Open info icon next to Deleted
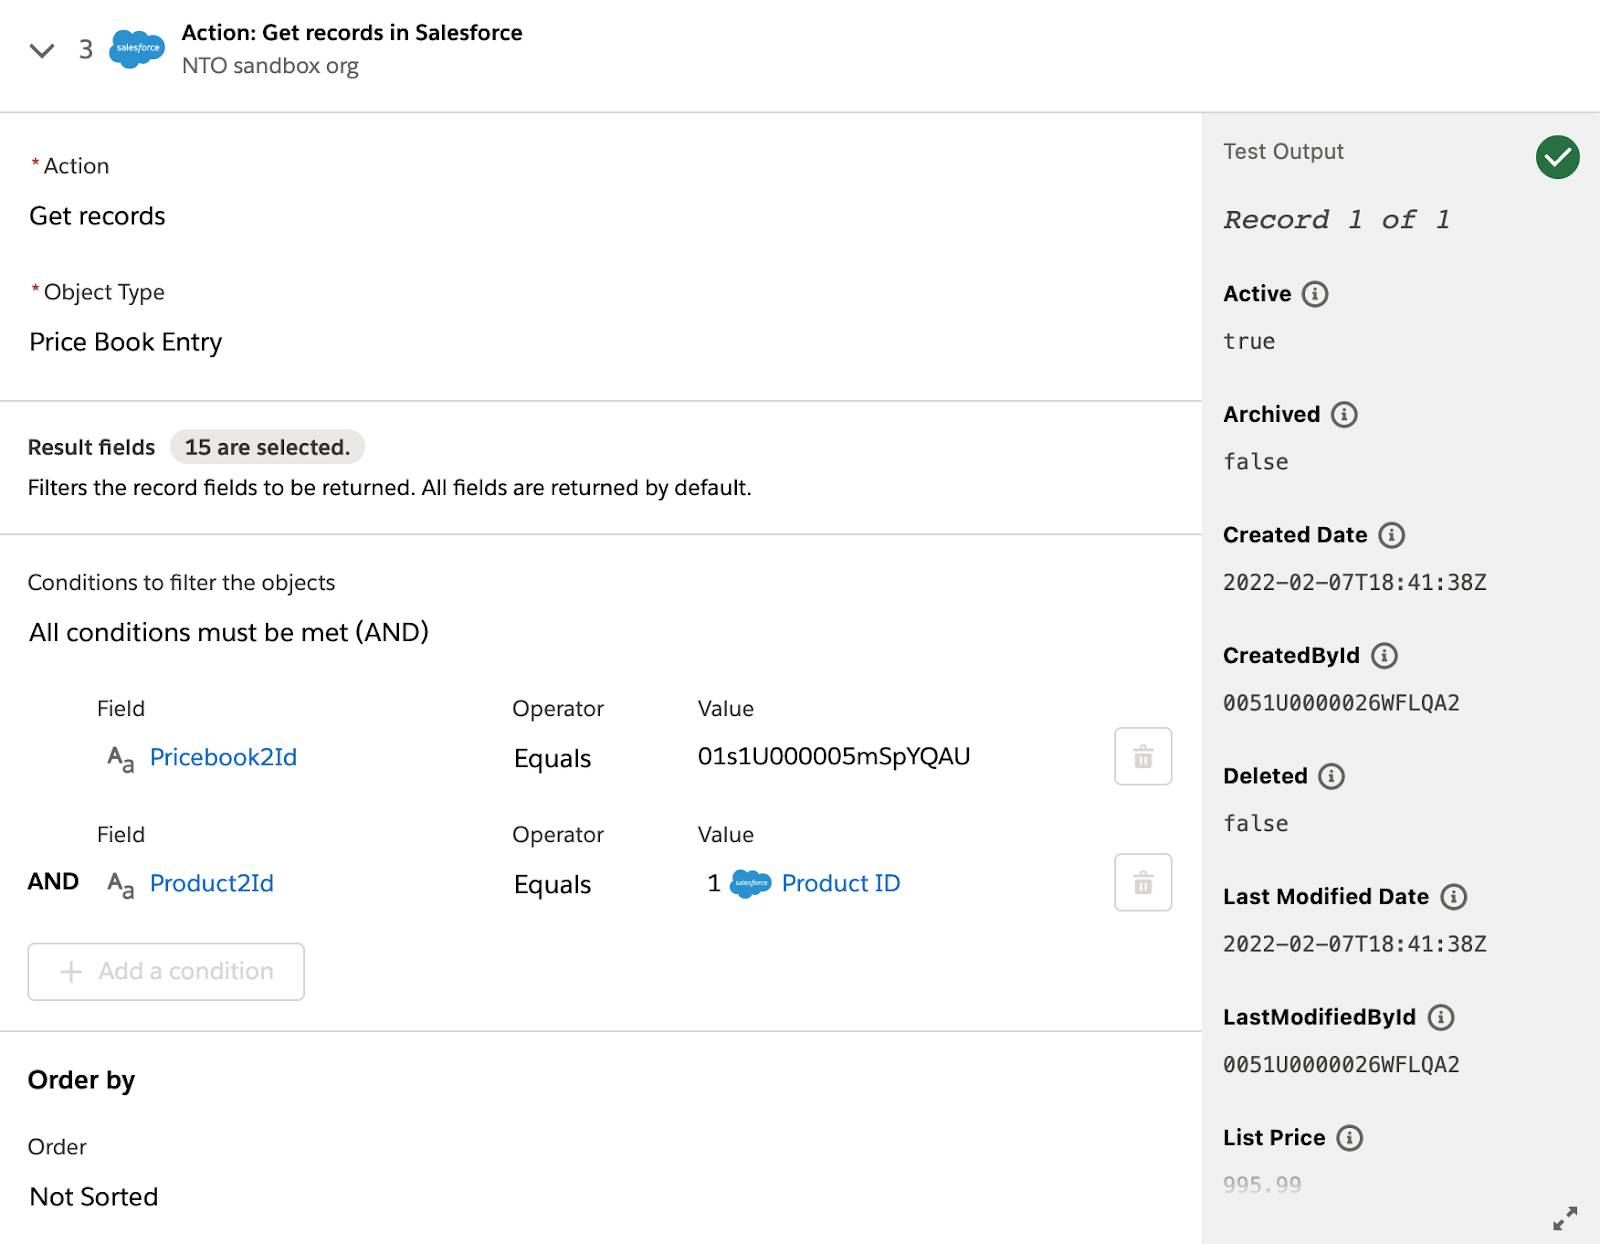This screenshot has height=1244, width=1600. tap(1331, 776)
